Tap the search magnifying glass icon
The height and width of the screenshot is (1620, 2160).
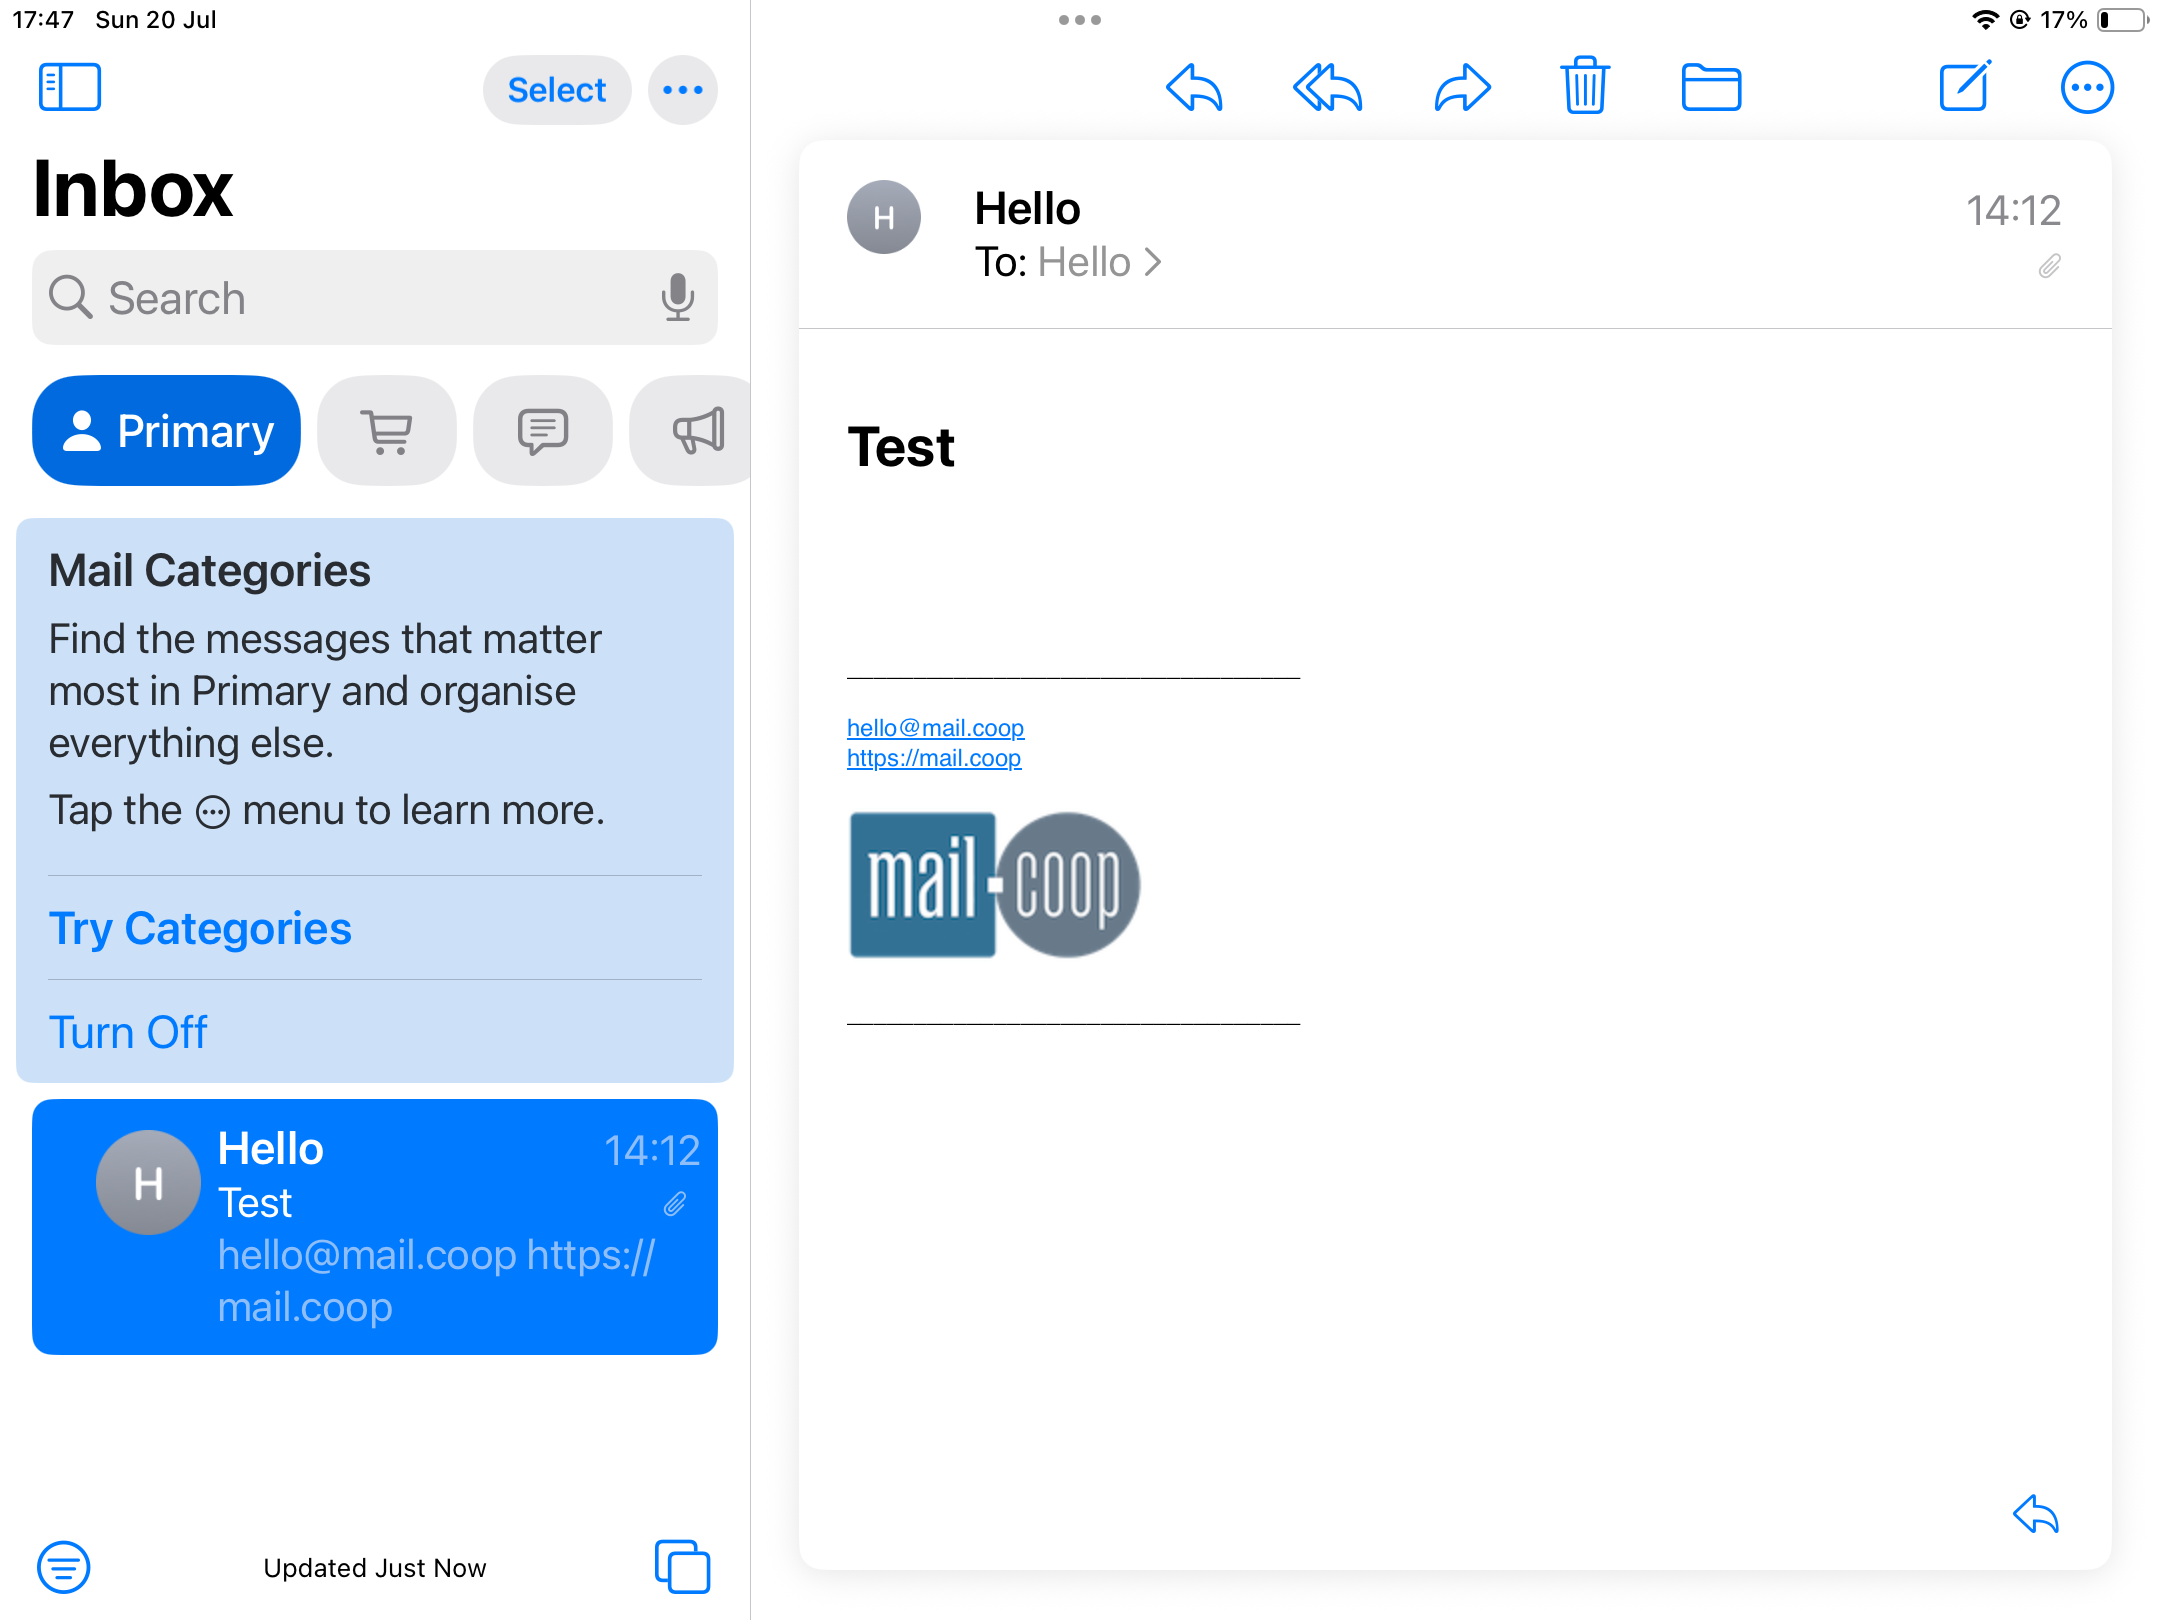(x=71, y=297)
